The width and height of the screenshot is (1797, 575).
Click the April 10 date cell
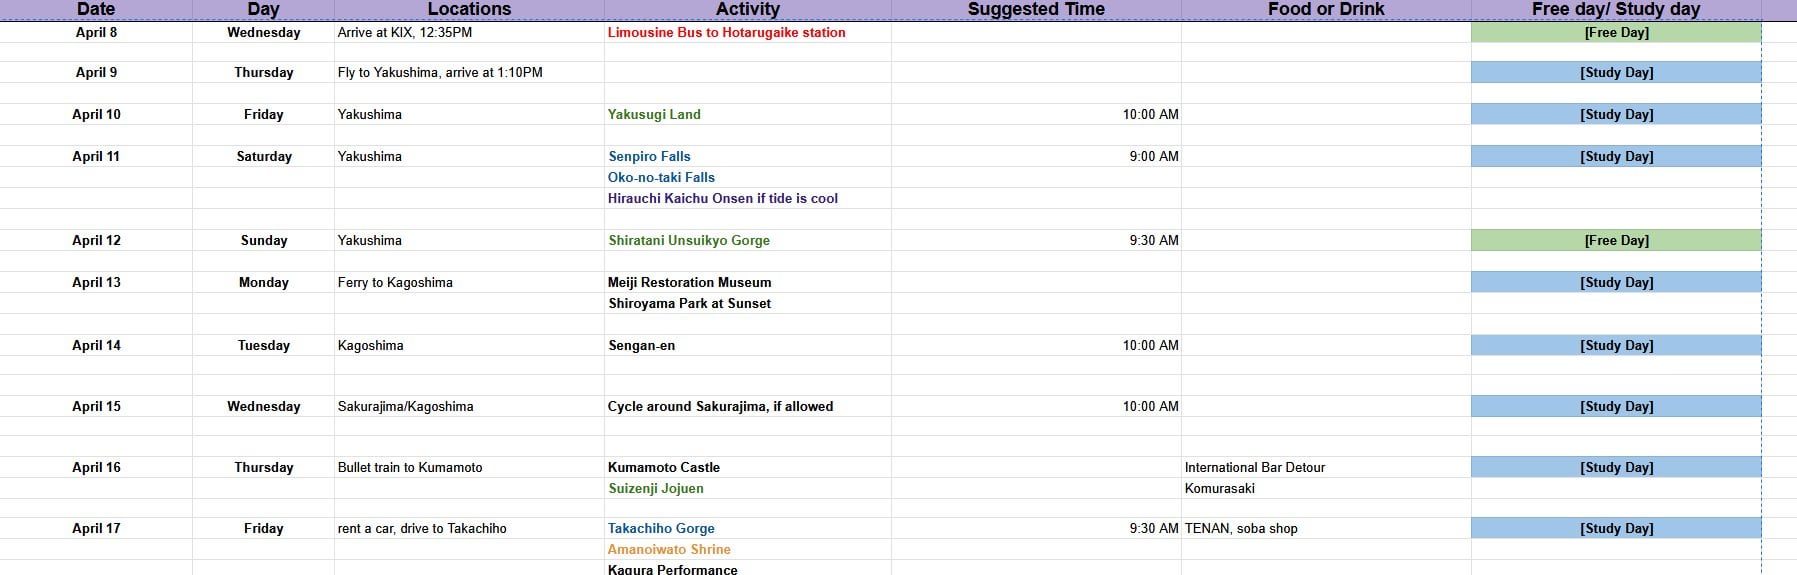tap(96, 114)
